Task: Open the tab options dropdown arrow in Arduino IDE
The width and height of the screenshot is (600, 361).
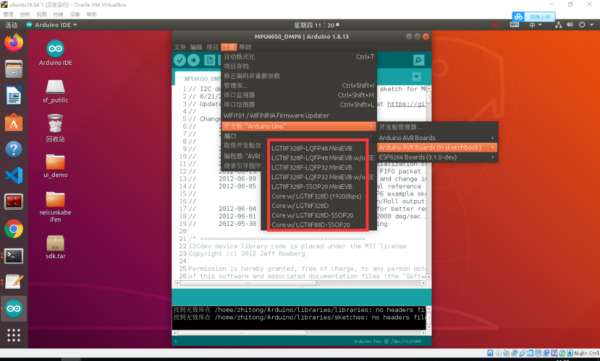Action: pyautogui.click(x=416, y=77)
